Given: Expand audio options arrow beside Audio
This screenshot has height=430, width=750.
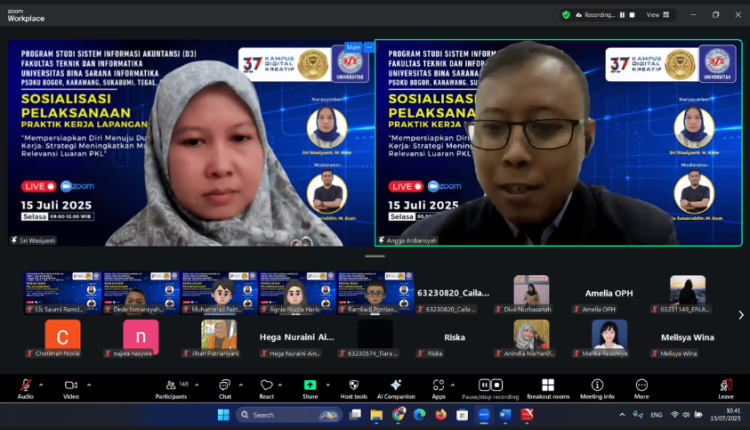Looking at the screenshot, I should pos(41,385).
